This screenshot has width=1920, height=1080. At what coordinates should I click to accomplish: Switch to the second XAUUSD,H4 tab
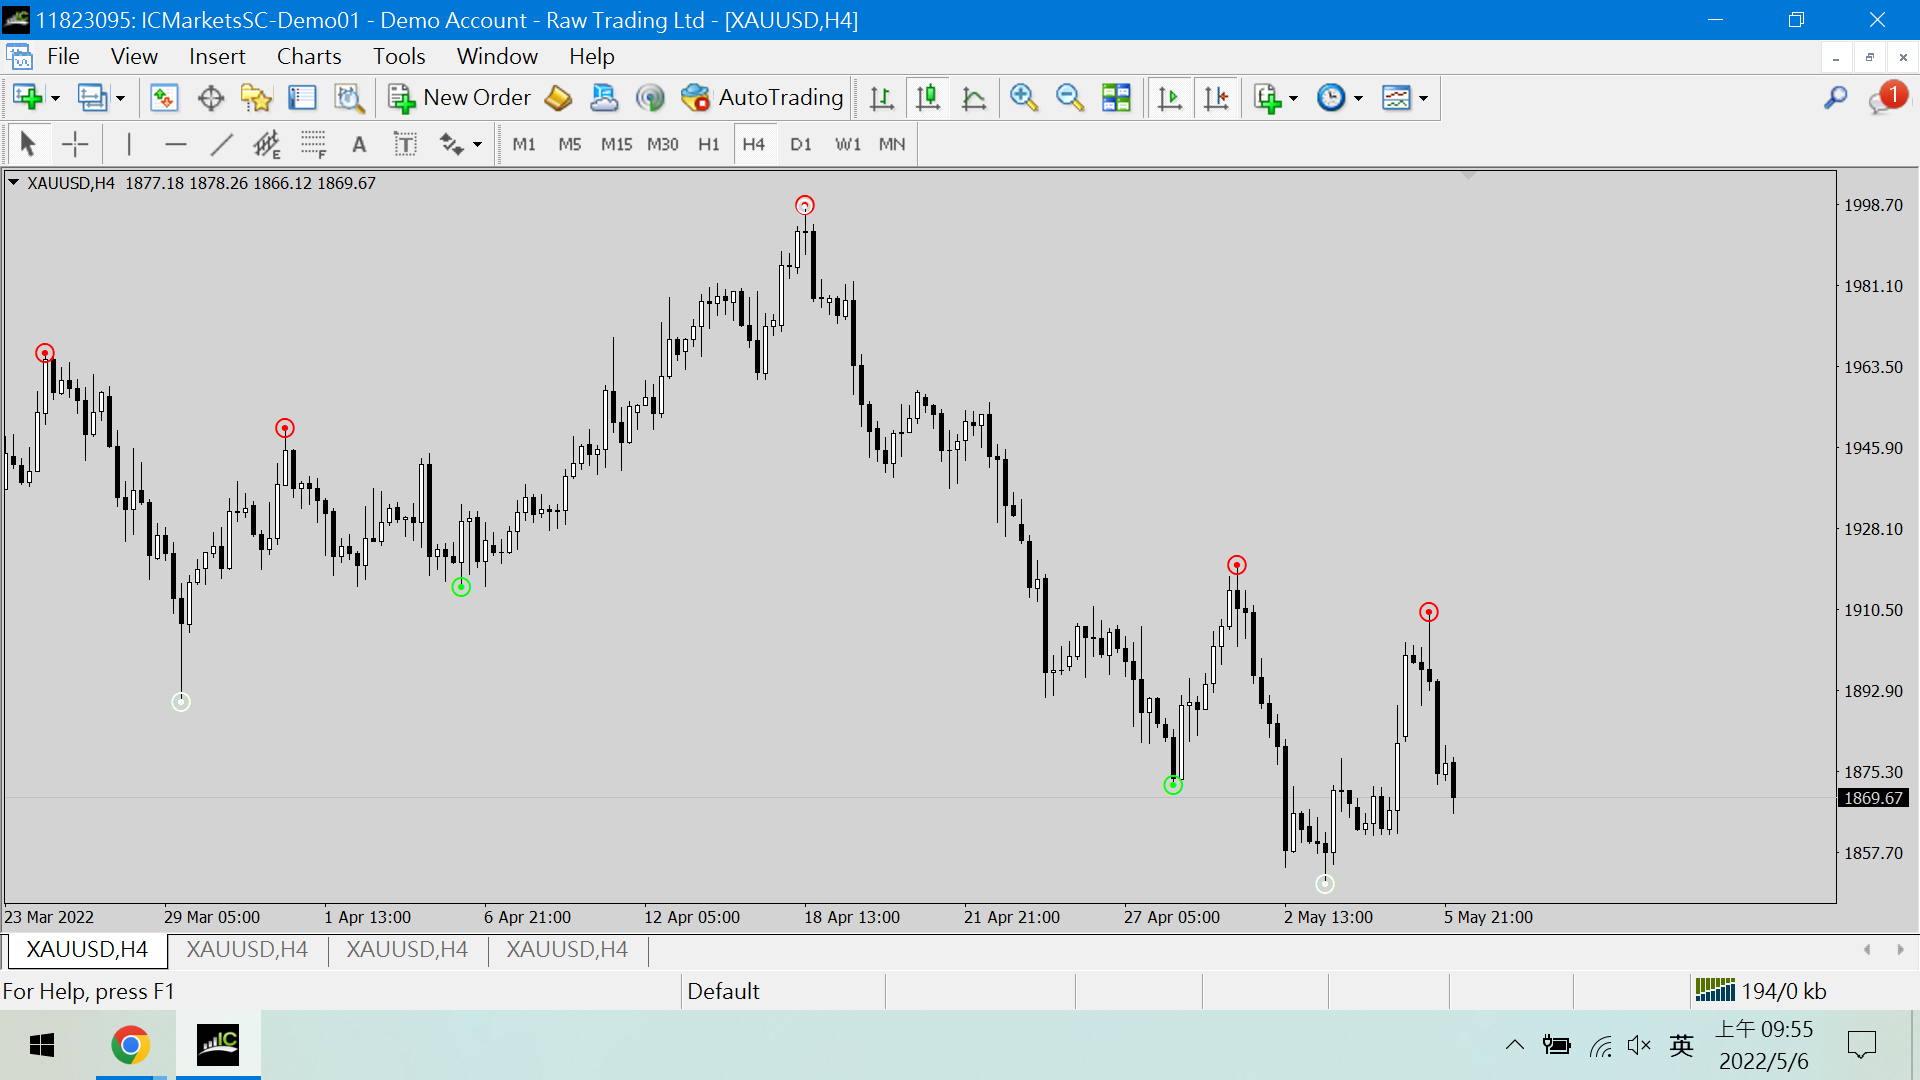click(x=247, y=949)
